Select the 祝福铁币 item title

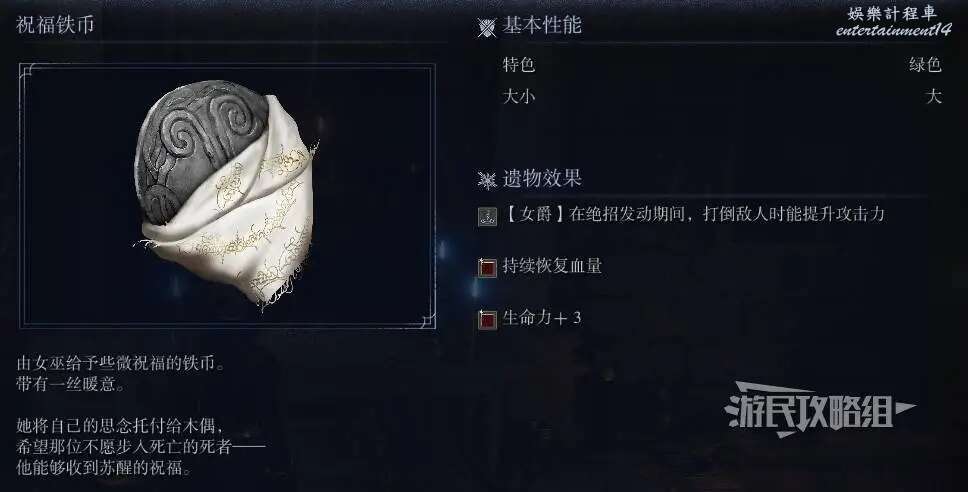tap(56, 25)
